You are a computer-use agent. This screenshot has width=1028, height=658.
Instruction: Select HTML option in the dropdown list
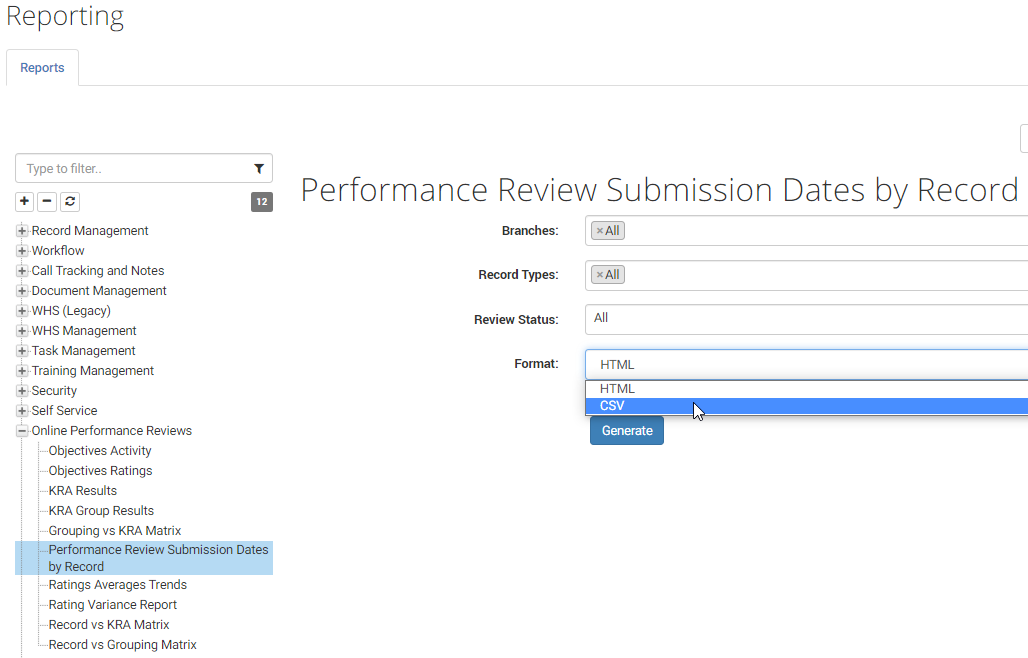click(806, 389)
